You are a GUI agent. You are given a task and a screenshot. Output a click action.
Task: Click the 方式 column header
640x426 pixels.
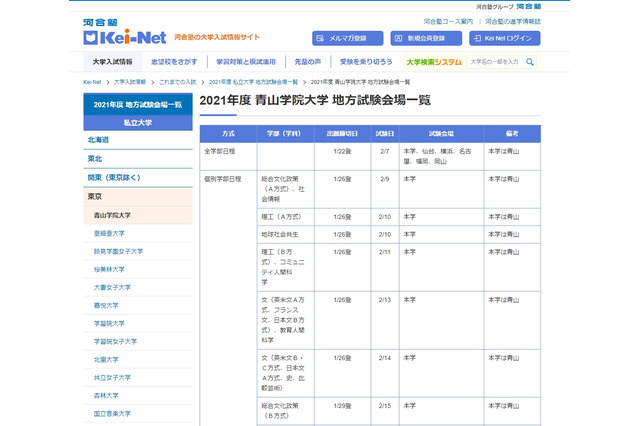228,133
